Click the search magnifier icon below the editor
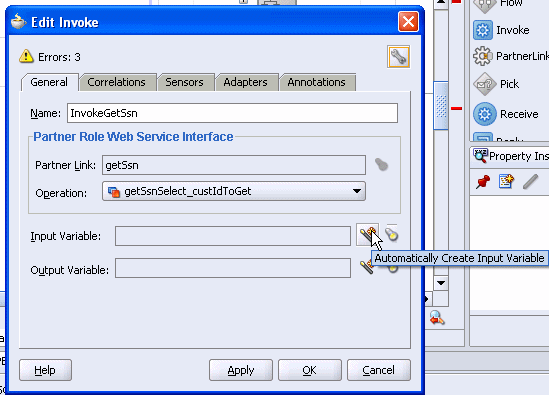Viewport: 549px width, 395px height. point(437,318)
